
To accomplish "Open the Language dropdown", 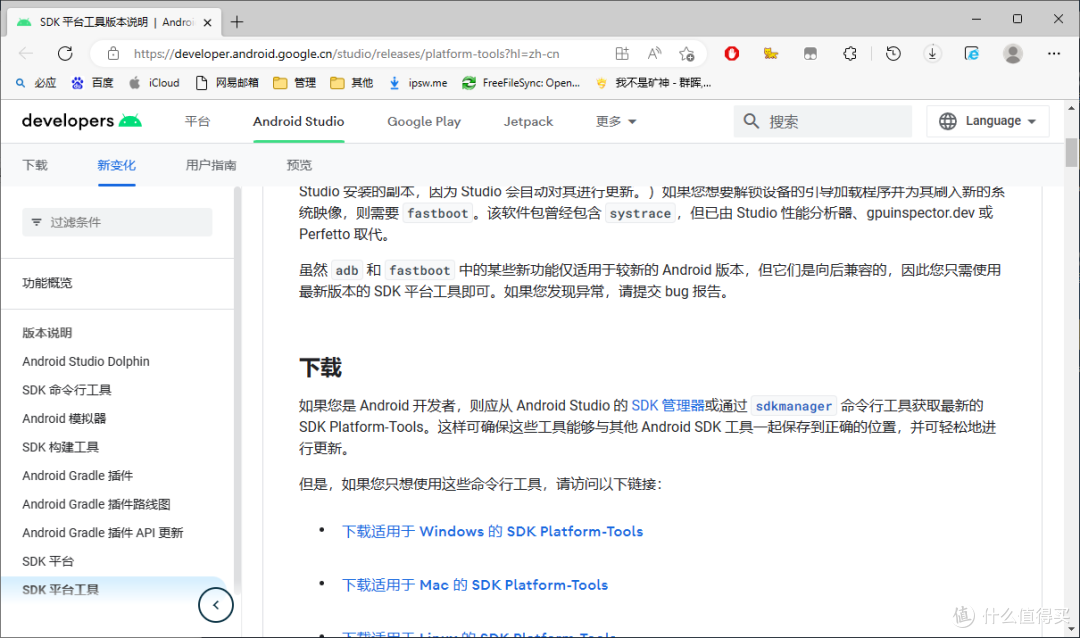I will coord(988,121).
